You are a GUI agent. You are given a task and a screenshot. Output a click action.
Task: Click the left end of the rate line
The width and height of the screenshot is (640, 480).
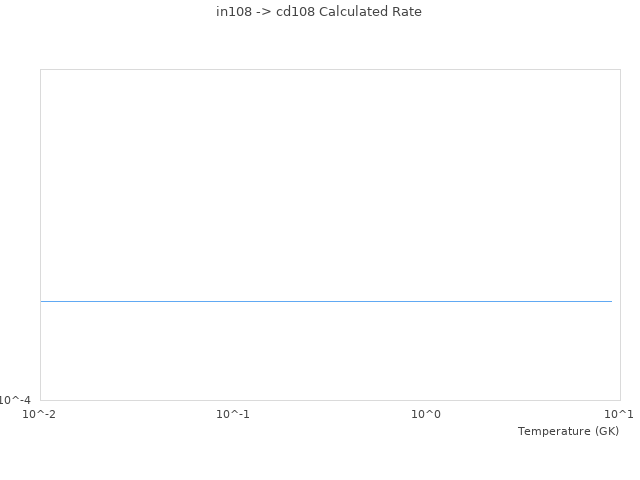coord(42,301)
